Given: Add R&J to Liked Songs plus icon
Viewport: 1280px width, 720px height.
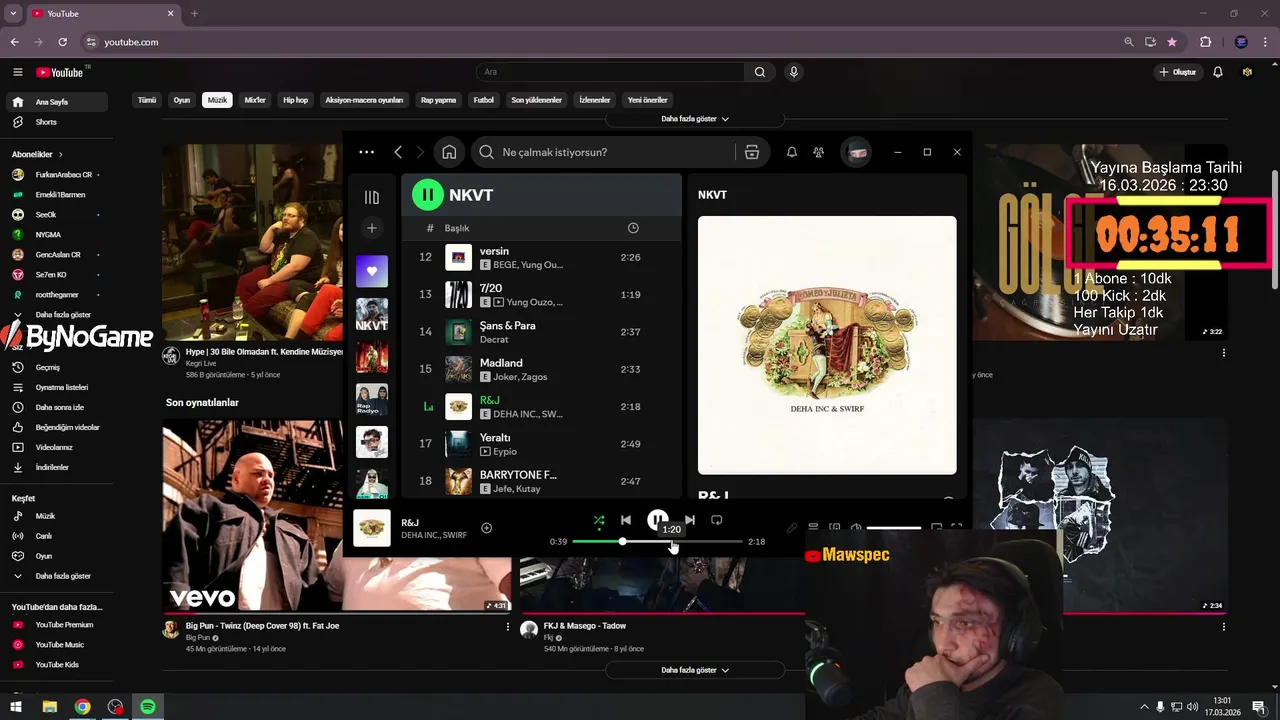Looking at the screenshot, I should click(486, 528).
